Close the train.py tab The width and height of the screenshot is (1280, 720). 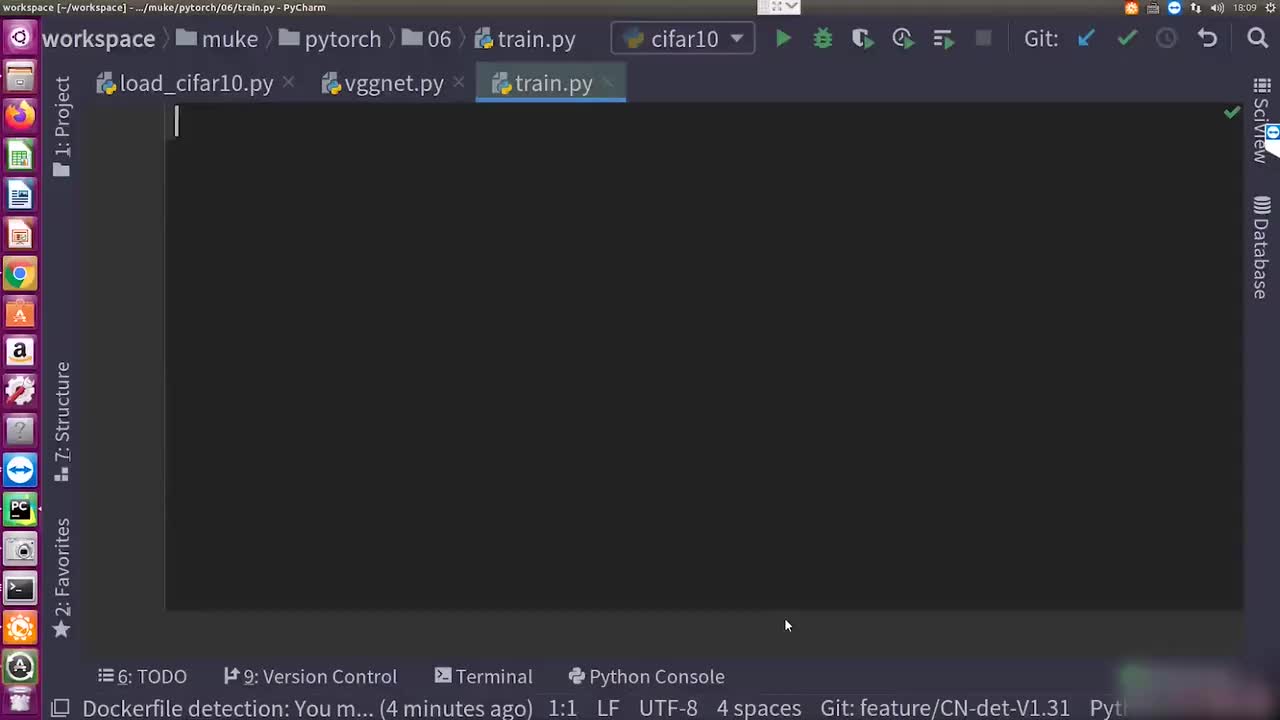click(608, 83)
